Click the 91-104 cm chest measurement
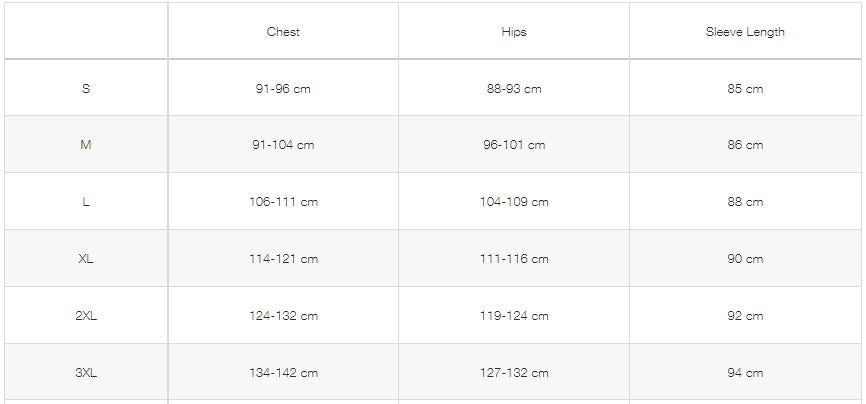866x404 pixels. [x=283, y=145]
